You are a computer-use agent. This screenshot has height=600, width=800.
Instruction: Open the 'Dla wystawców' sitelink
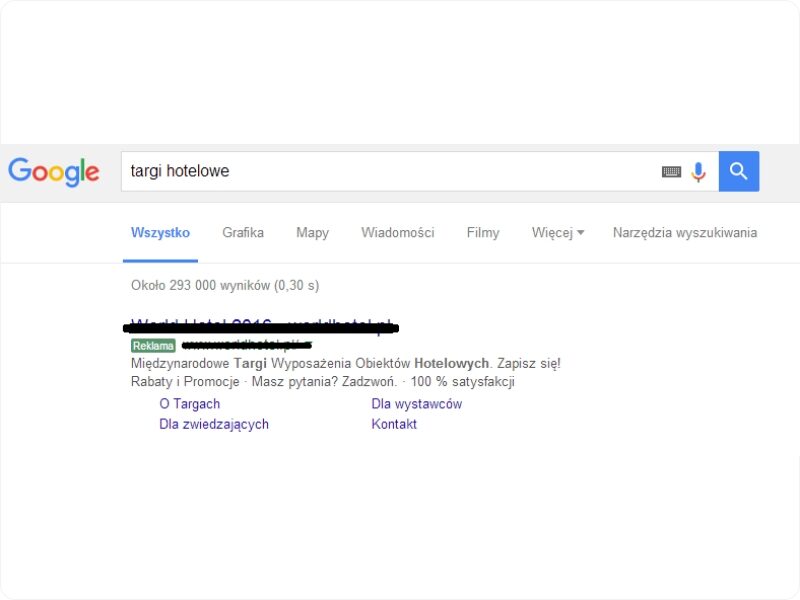[416, 404]
